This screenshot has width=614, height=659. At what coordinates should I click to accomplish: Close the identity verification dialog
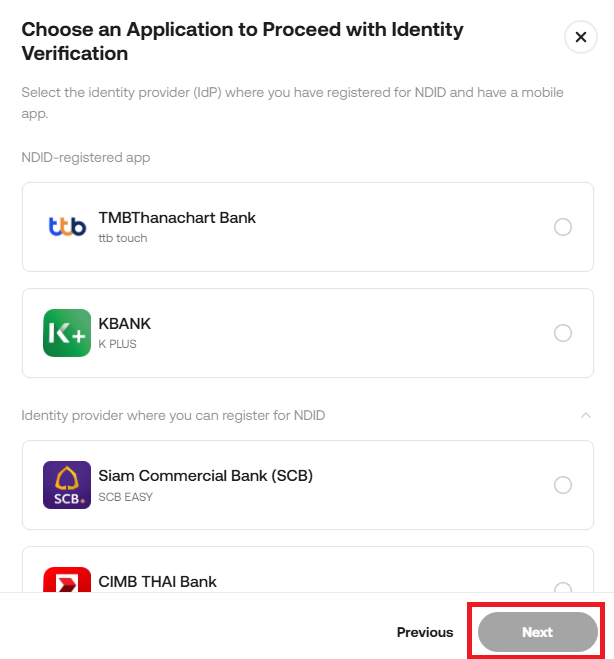pos(580,38)
